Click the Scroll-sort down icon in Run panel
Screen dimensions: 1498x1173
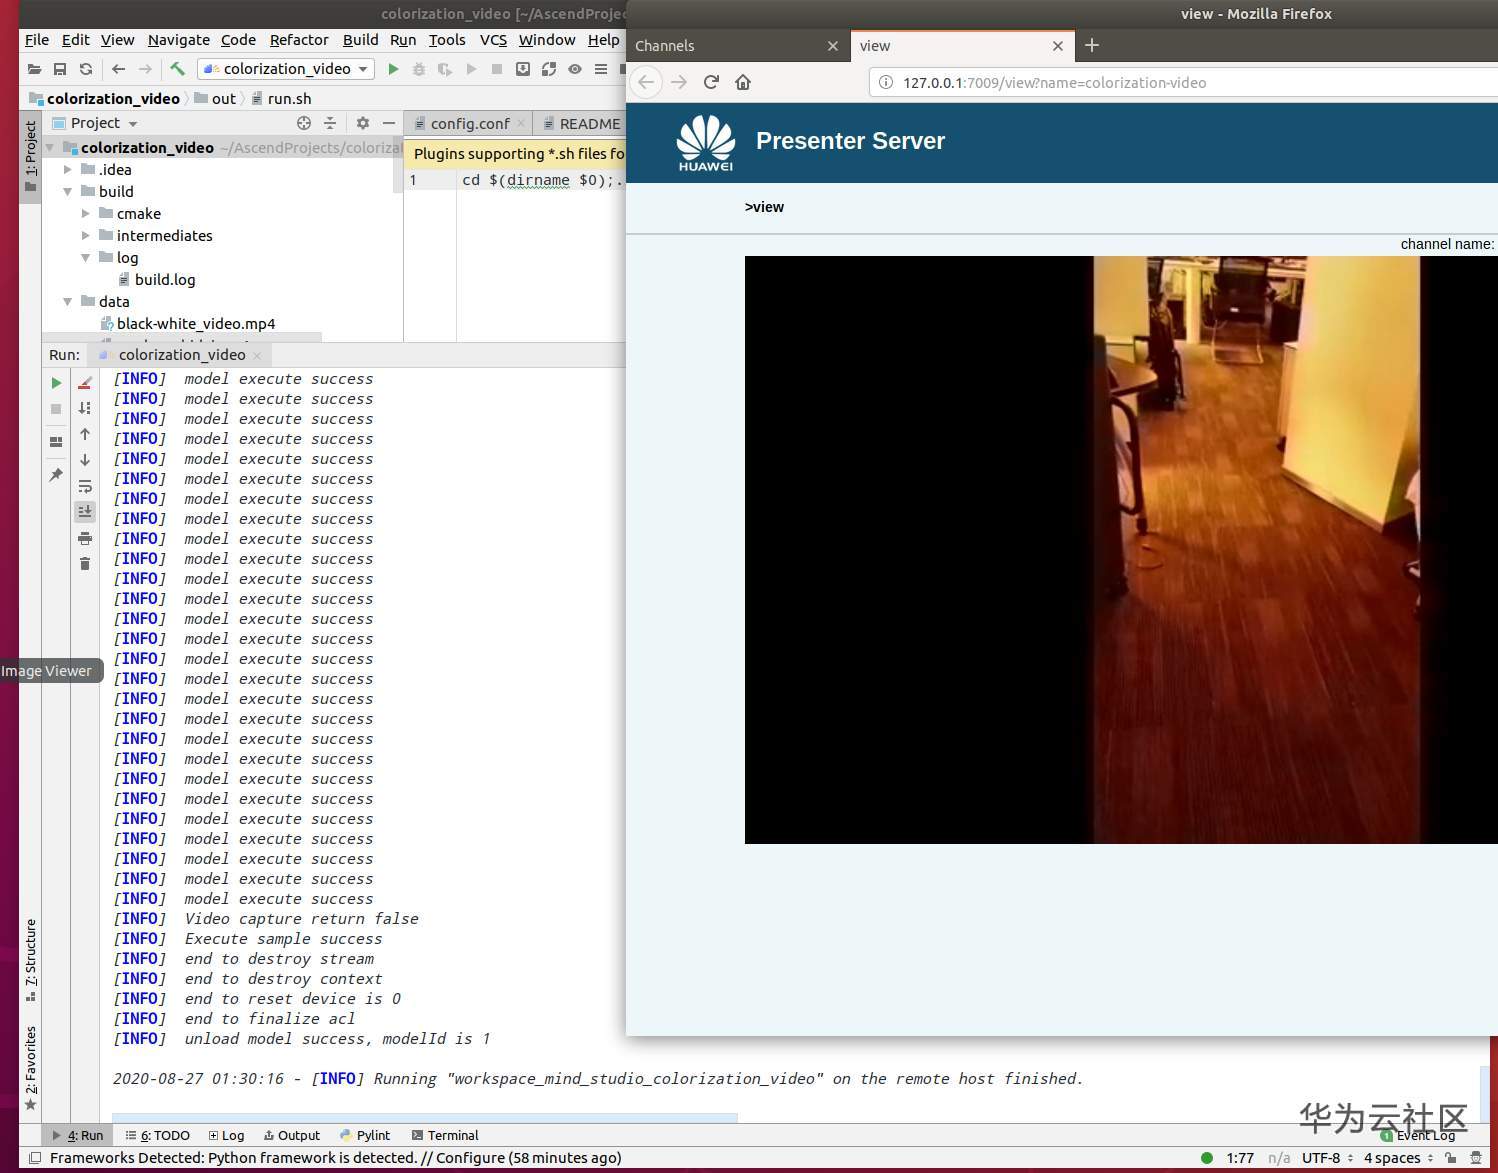click(85, 408)
